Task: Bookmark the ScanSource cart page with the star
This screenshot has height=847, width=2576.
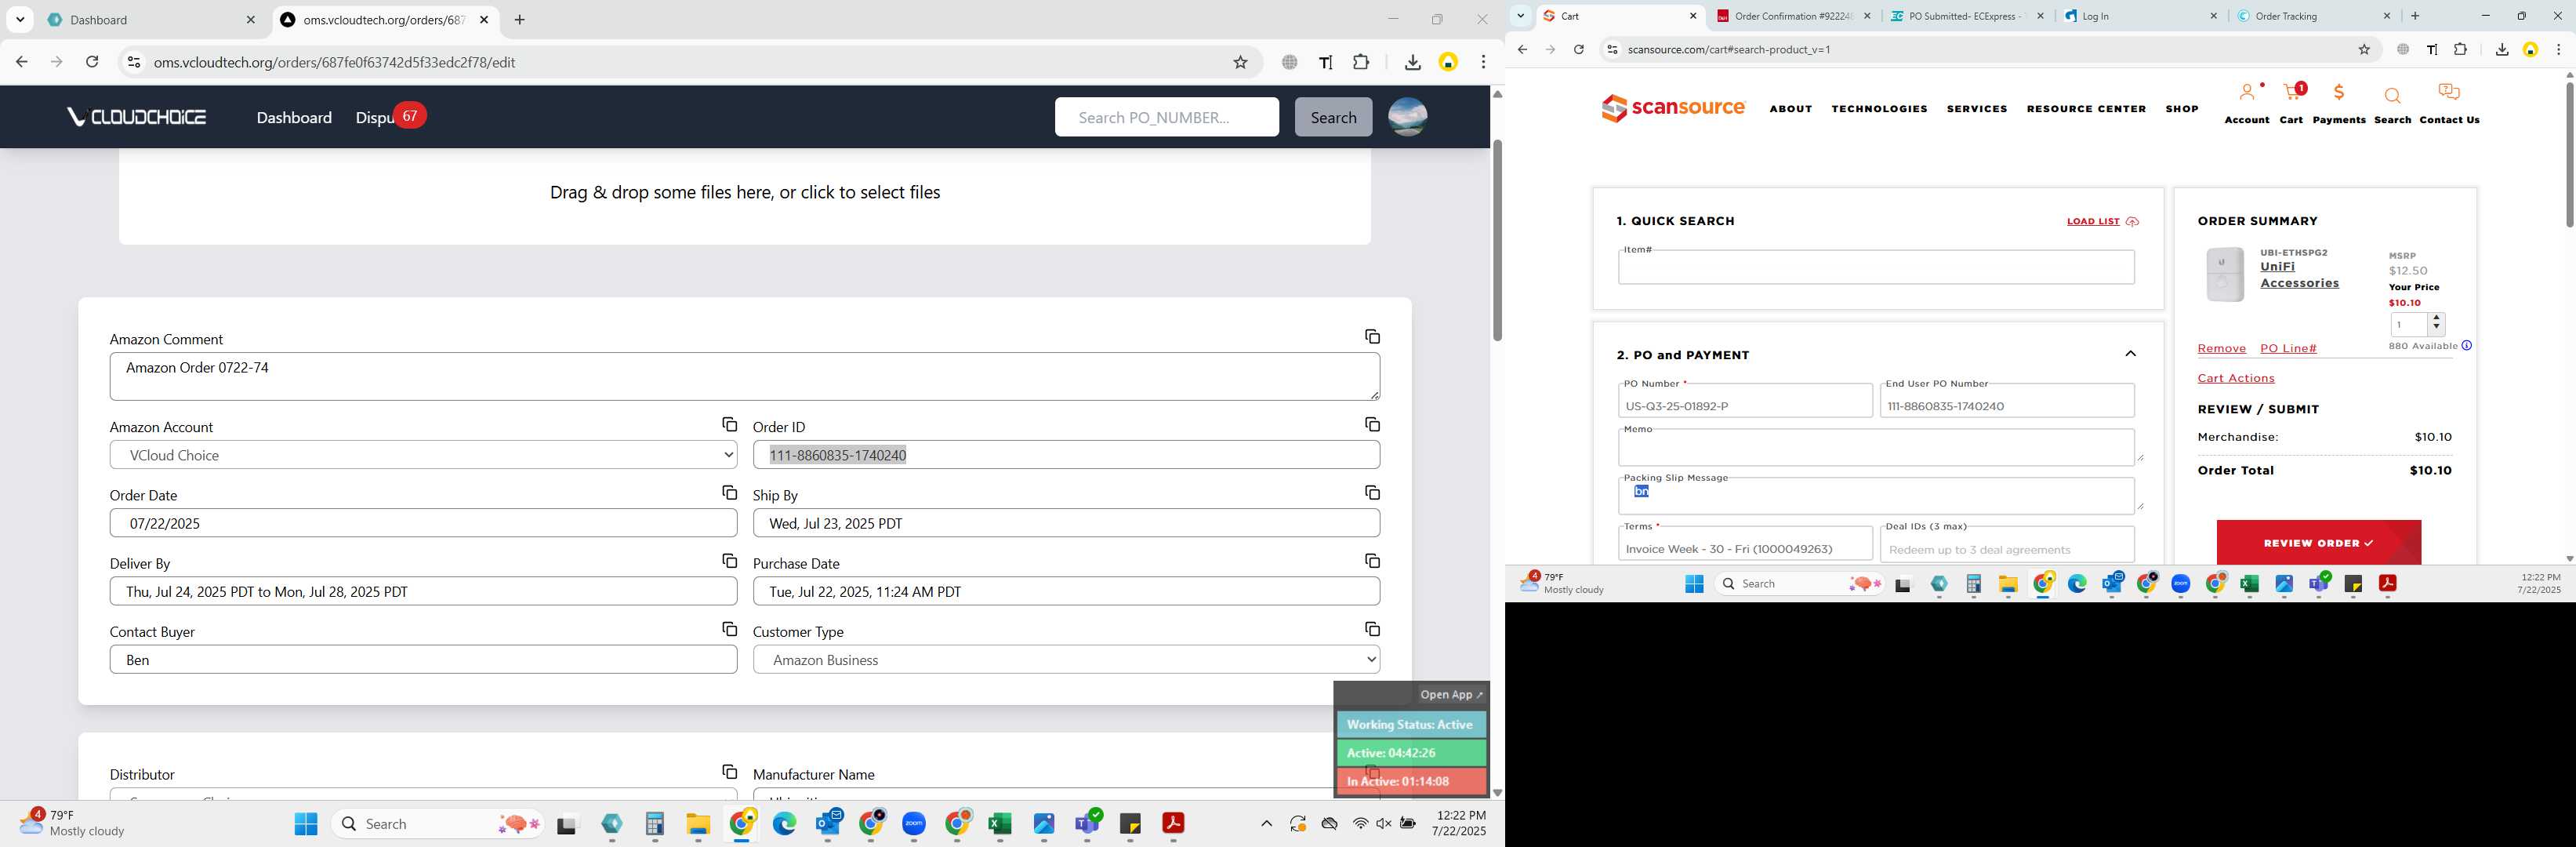Action: coord(2364,49)
